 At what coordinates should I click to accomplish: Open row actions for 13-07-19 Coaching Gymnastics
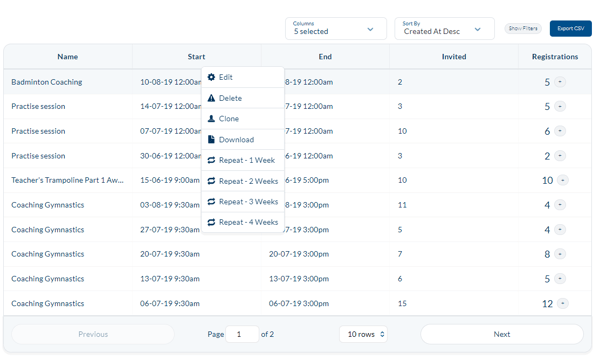point(560,279)
